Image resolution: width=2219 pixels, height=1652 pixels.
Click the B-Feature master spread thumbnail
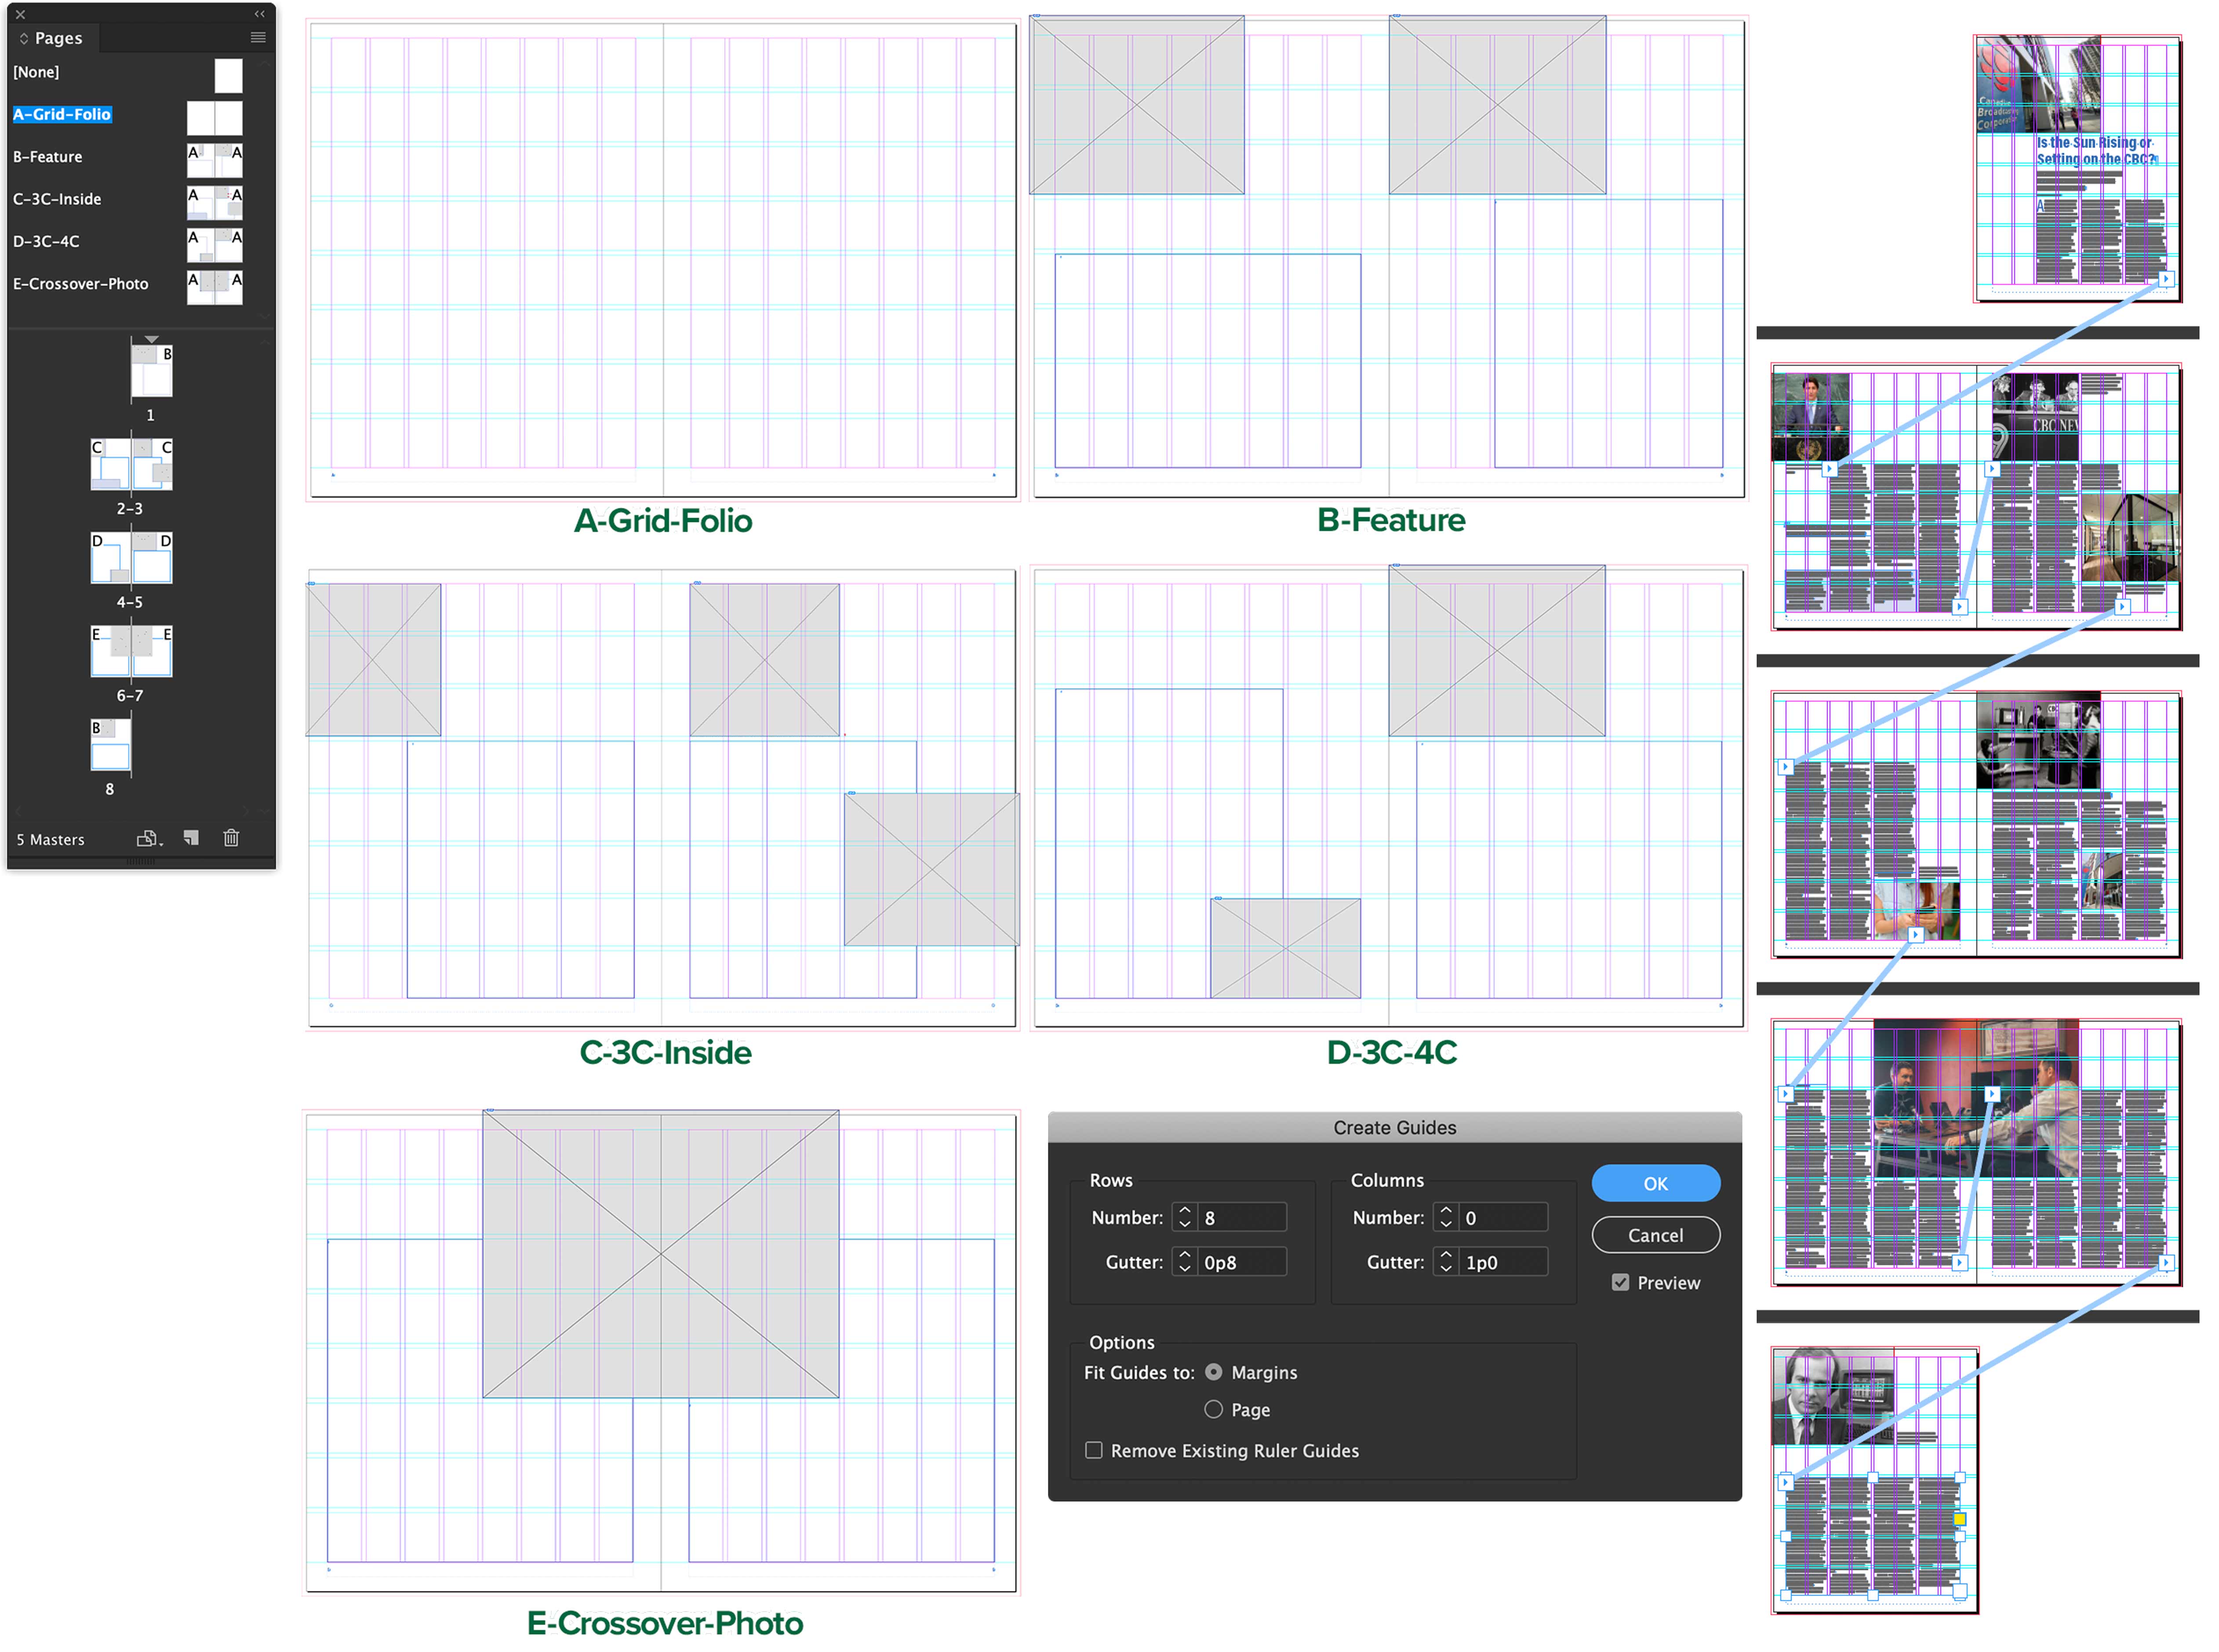tap(215, 160)
